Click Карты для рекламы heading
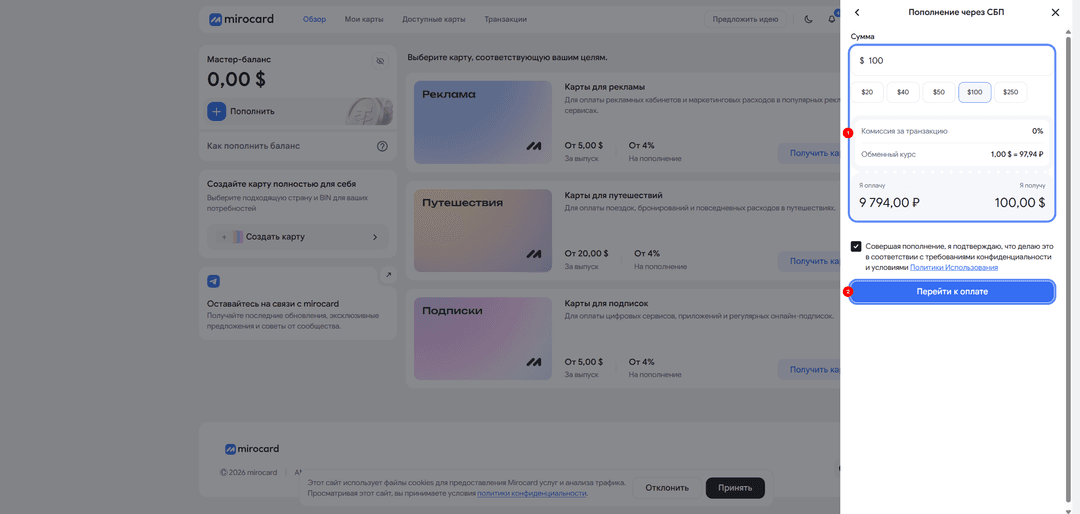The image size is (1080, 514). 605,87
